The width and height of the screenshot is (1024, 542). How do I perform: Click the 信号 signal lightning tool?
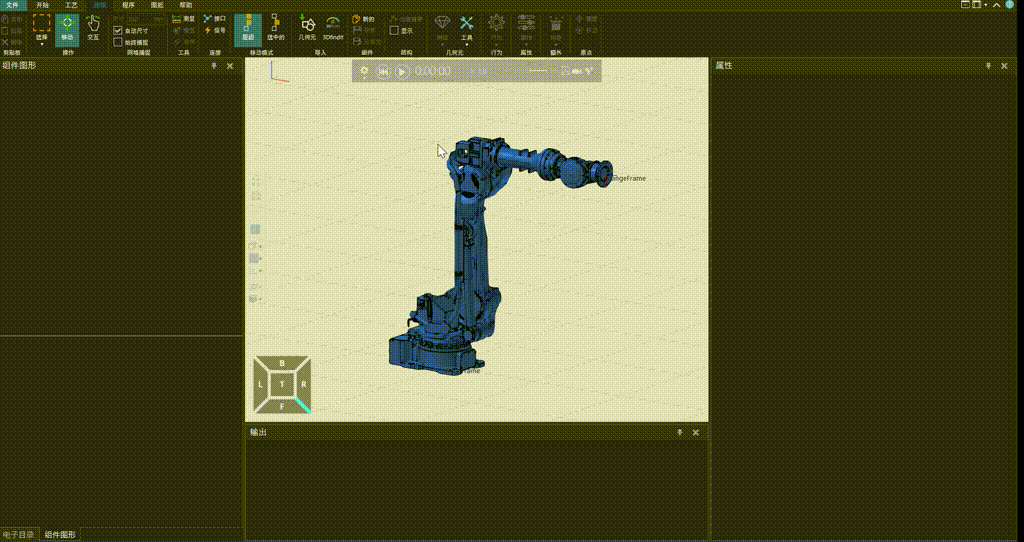(214, 30)
